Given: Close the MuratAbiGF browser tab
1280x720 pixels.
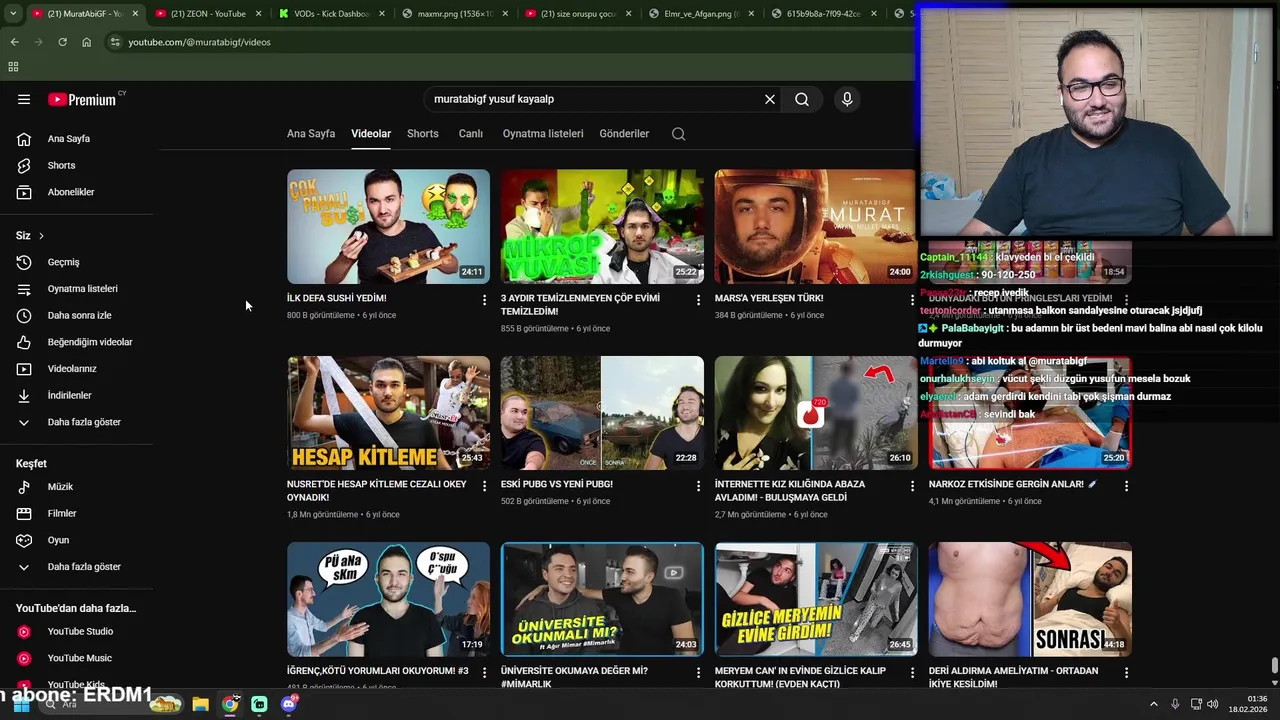Looking at the screenshot, I should pos(135,14).
